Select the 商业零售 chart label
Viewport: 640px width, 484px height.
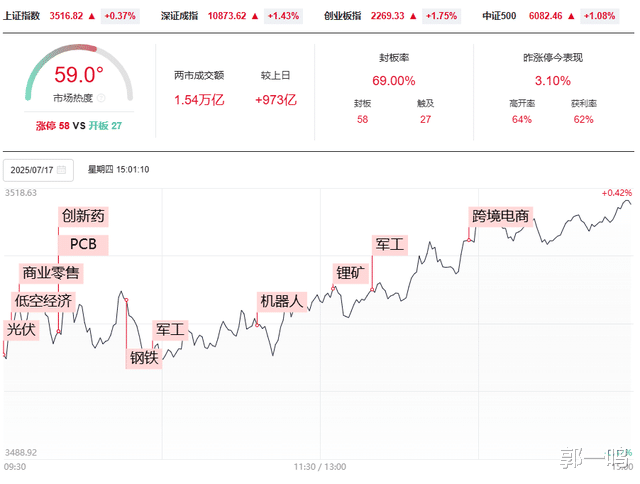coord(51,273)
